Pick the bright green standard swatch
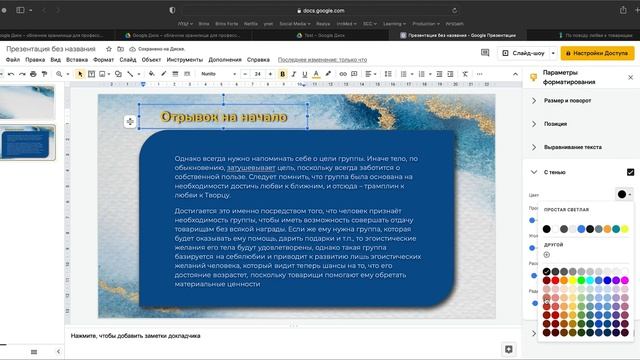Viewport: 640px width, 360px height. 581,280
